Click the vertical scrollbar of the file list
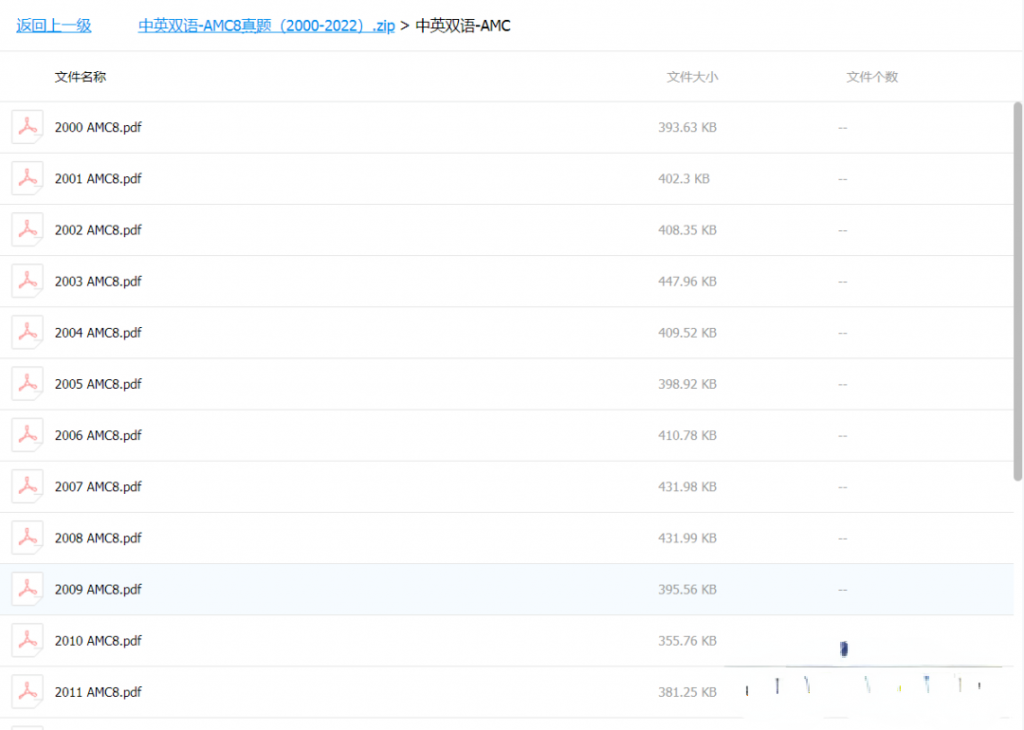Image resolution: width=1024 pixels, height=730 pixels. pos(1017,291)
